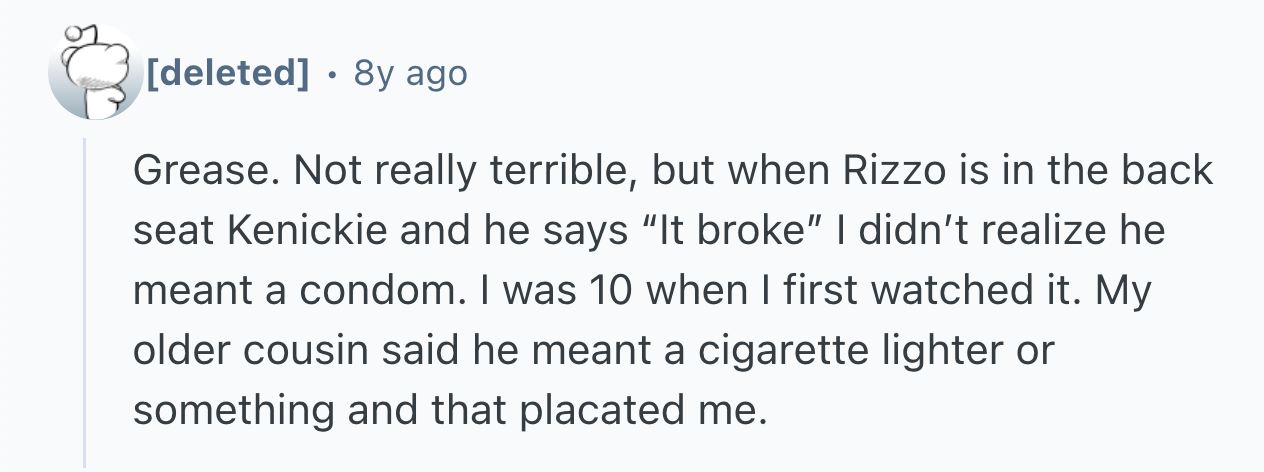
Task: Click the word "terrible" in the first line
Action: click(556, 172)
